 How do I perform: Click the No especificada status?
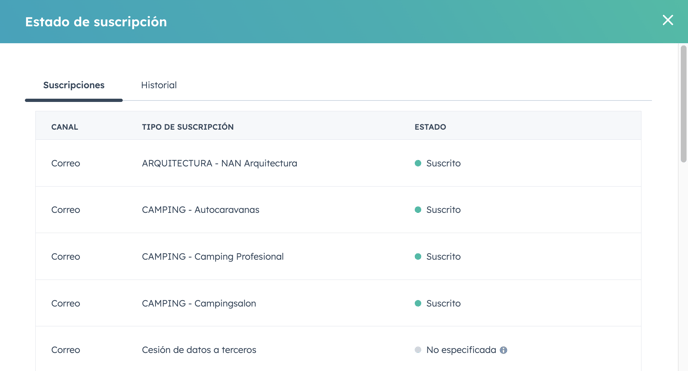click(x=455, y=350)
